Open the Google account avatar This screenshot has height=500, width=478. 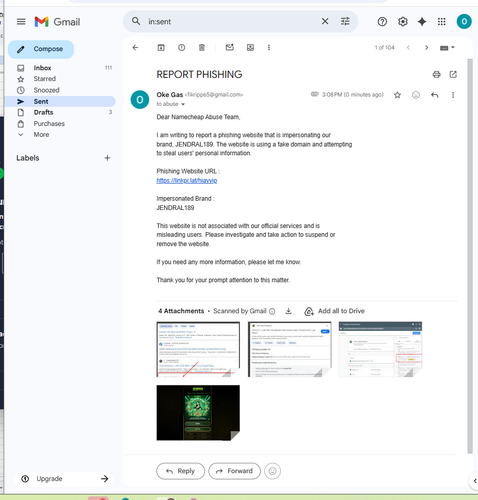[464, 22]
